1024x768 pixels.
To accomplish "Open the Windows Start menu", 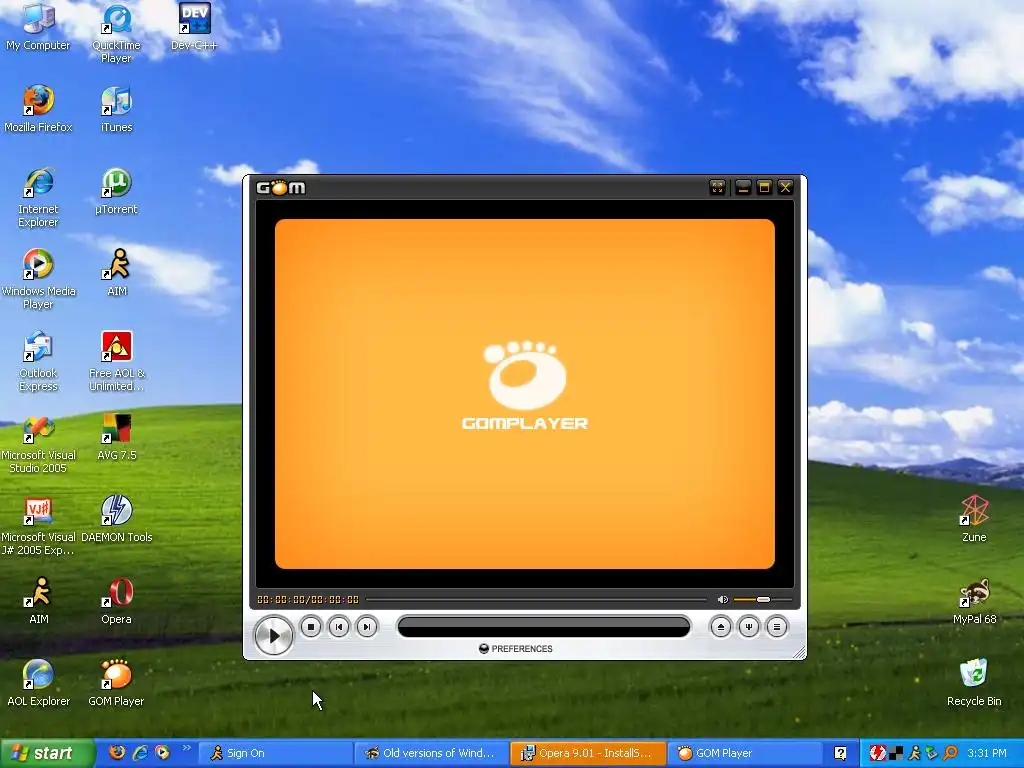I will pyautogui.click(x=47, y=754).
